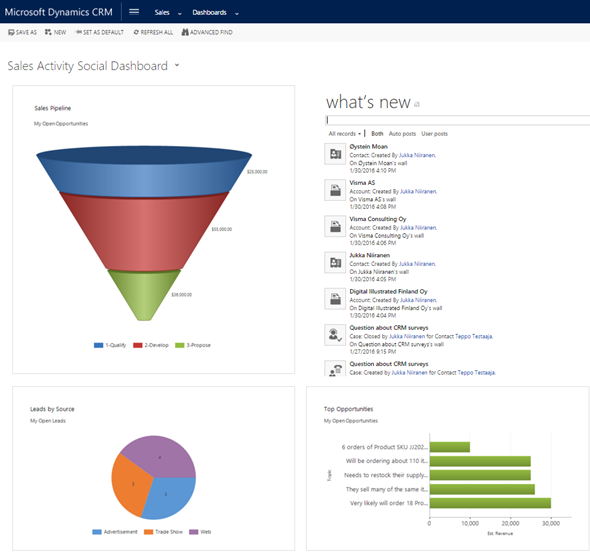The image size is (590, 552).
Task: Click Jukka Niiranen link in Øystein Moan post
Action: click(417, 155)
